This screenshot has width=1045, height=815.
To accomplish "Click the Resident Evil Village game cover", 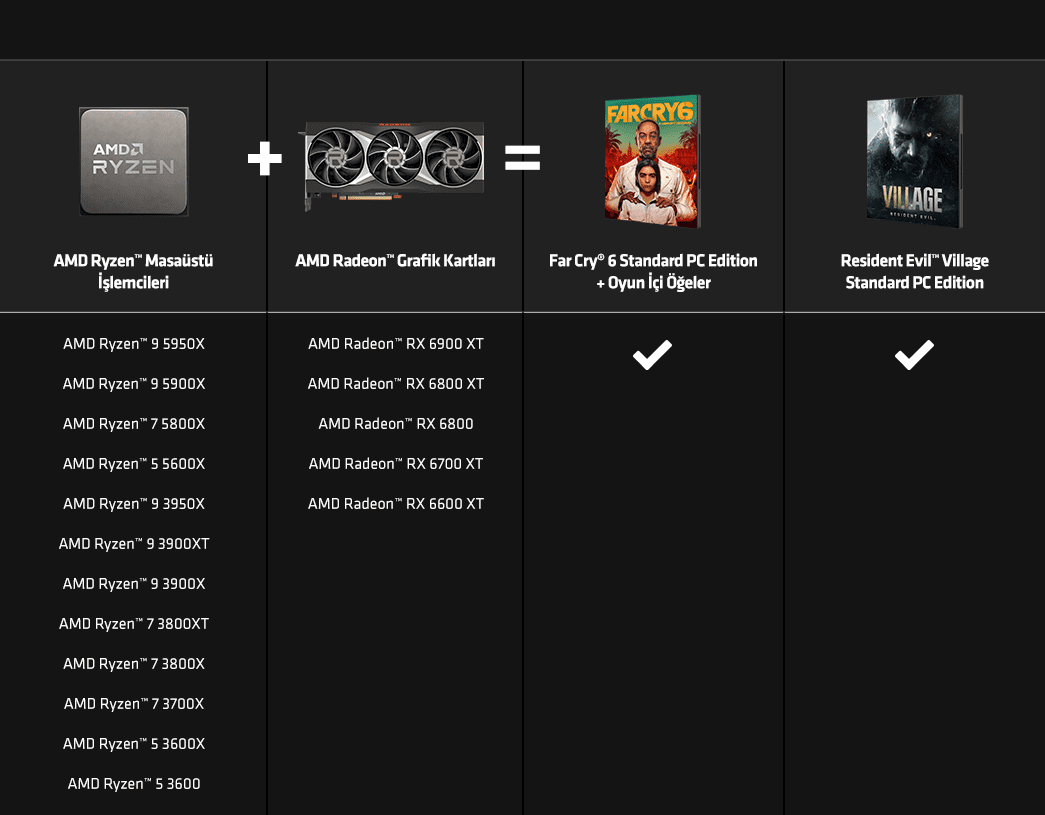I will coord(914,161).
